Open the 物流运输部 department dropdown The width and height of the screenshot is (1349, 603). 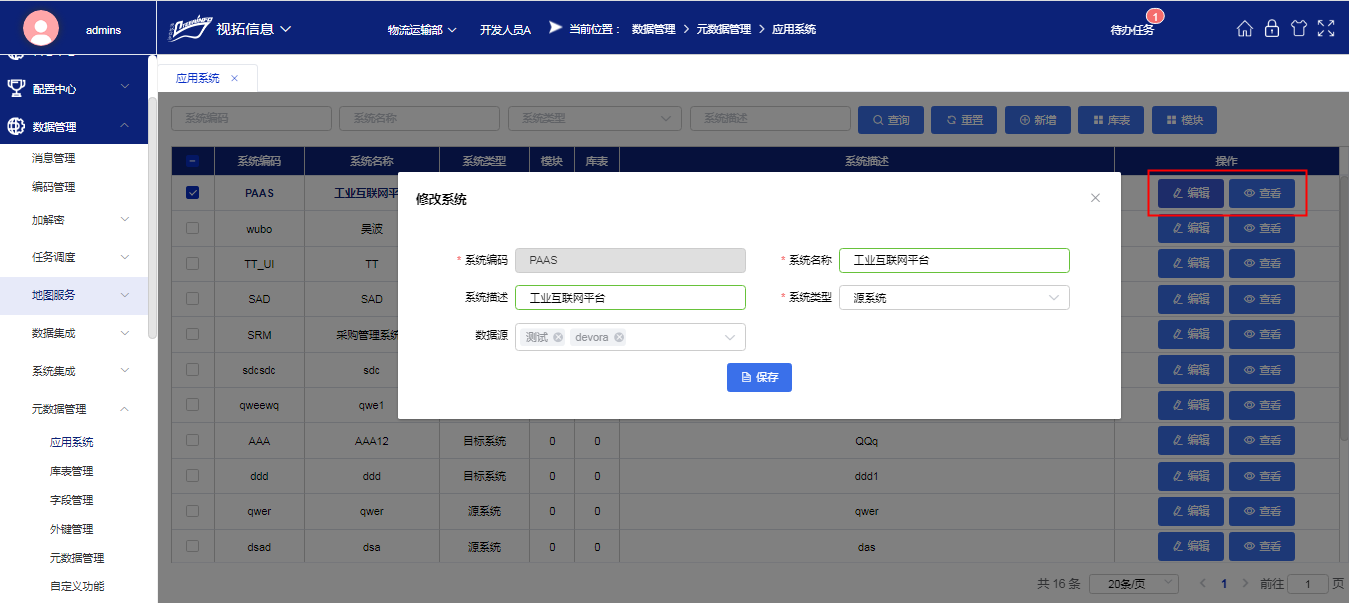422,30
